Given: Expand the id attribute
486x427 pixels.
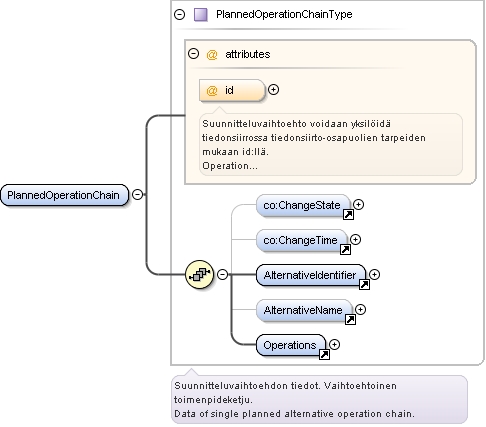Looking at the screenshot, I should pos(273,90).
